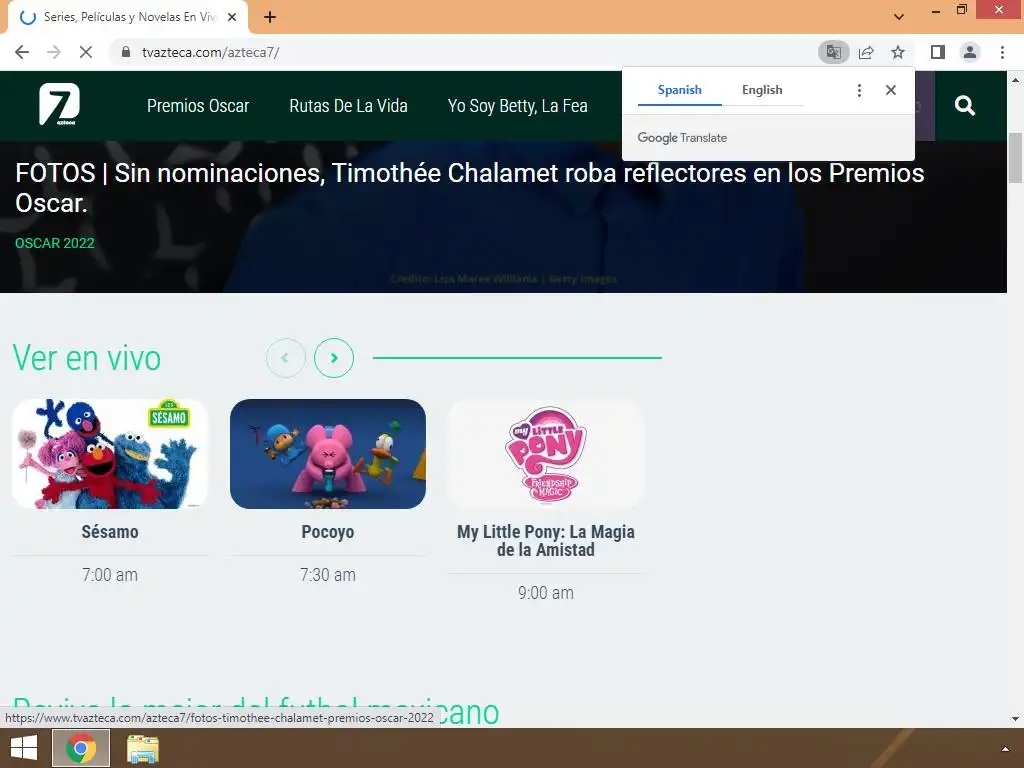Open a new tab with the plus button
This screenshot has width=1024, height=768.
[x=270, y=17]
